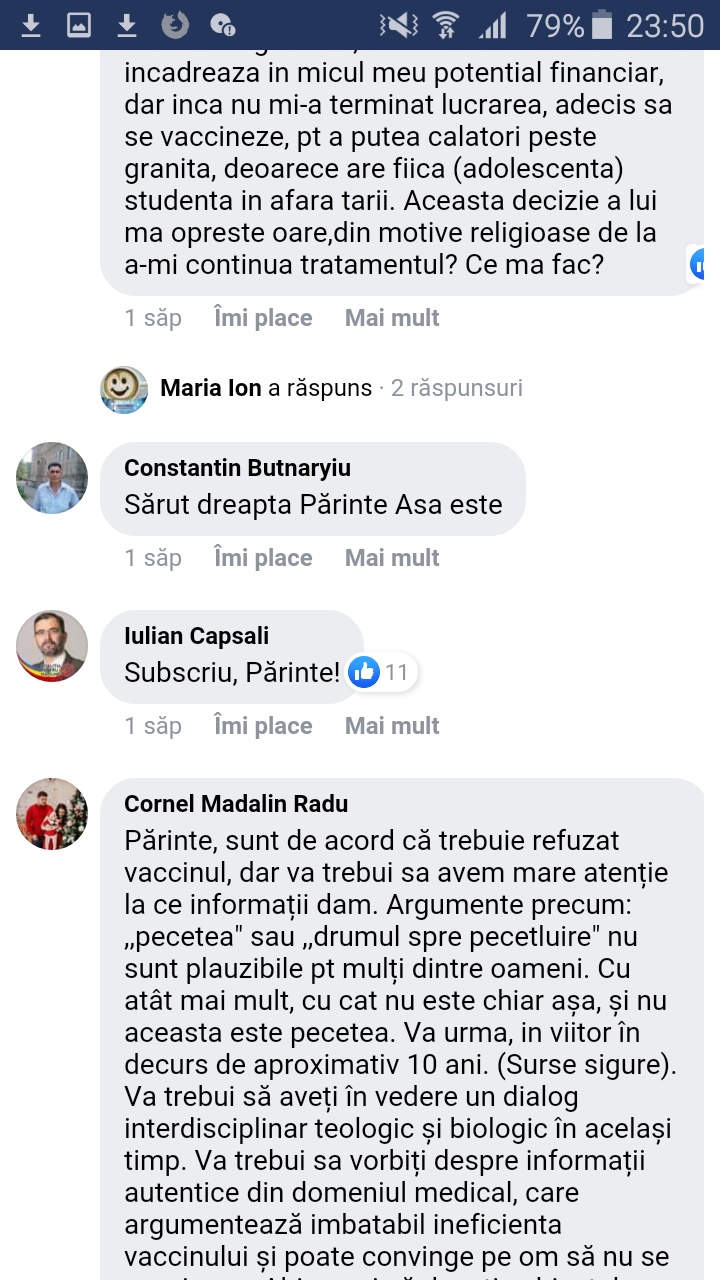720x1280 pixels.
Task: Open 'Mai mult' under Iulian Capsali's comment
Action: pyautogui.click(x=392, y=726)
